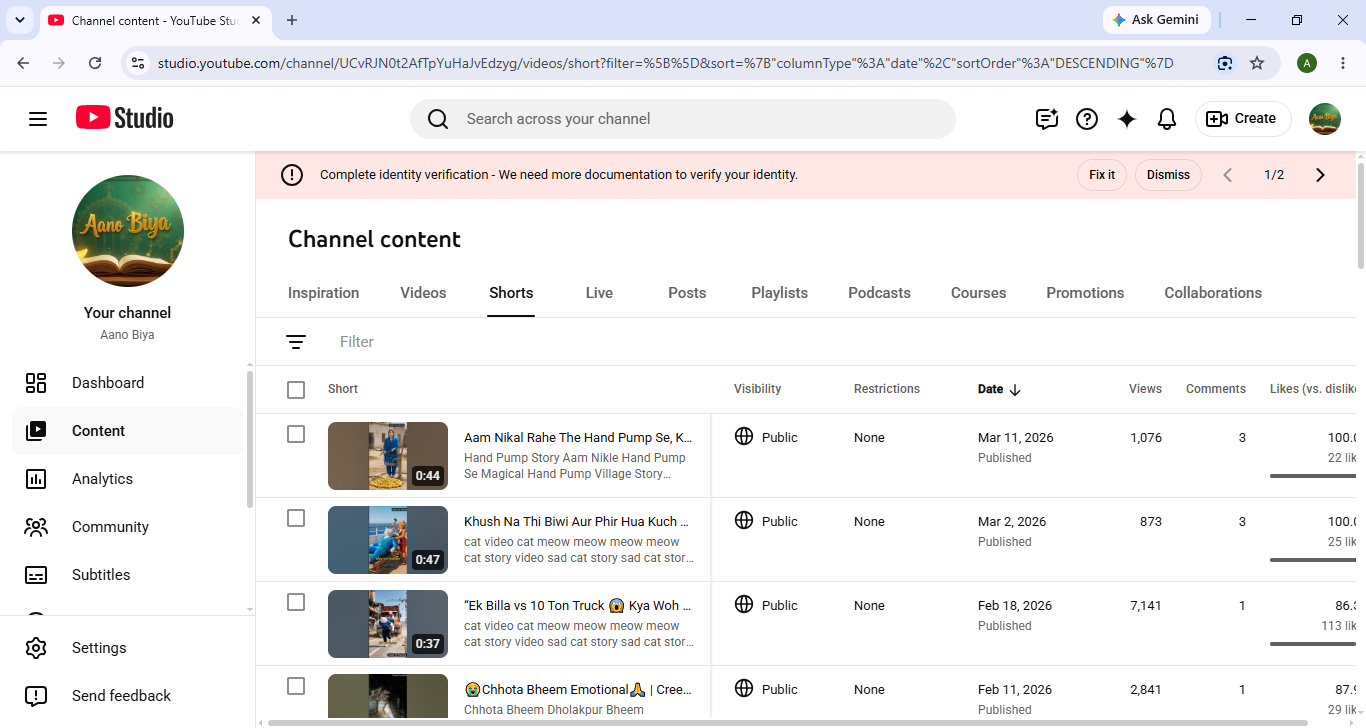This screenshot has width=1366, height=728.
Task: Open the tab search dropdown in Chrome
Action: click(20, 20)
